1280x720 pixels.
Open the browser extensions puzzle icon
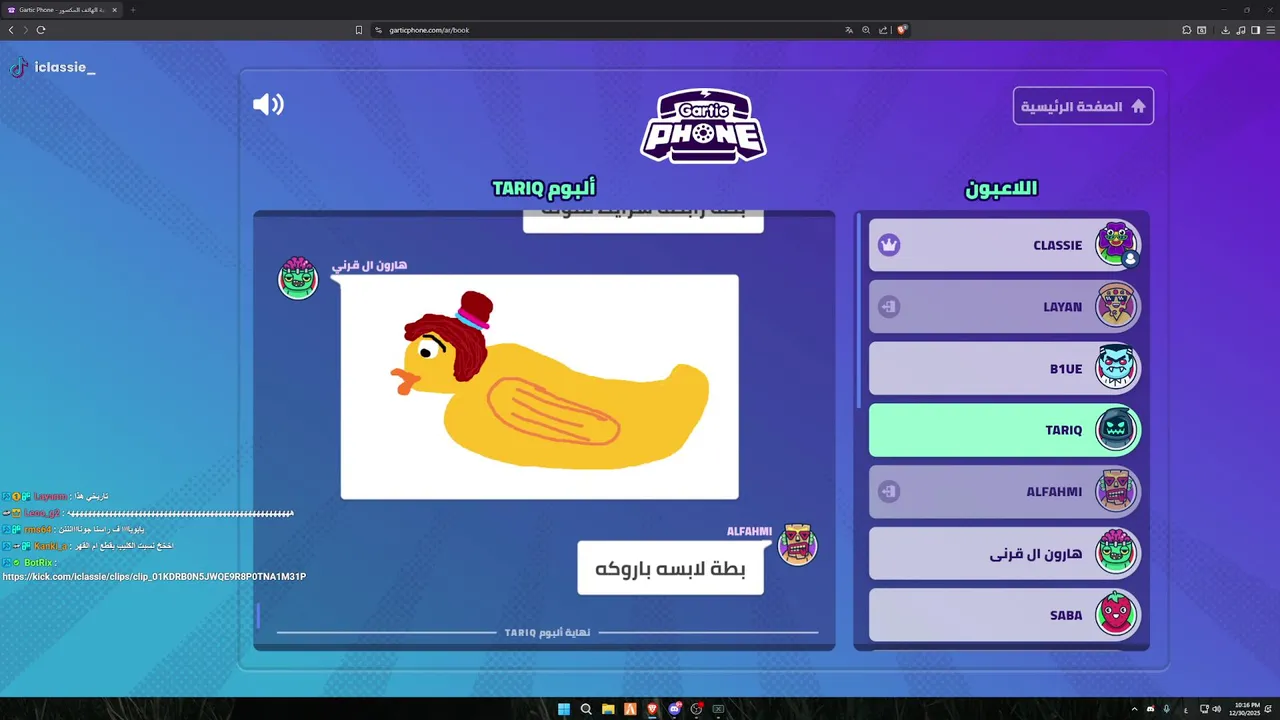pos(1187,30)
